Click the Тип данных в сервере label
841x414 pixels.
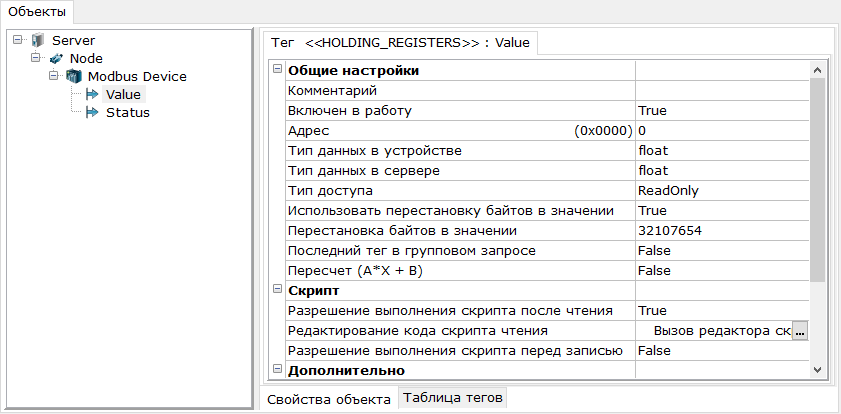pos(364,171)
